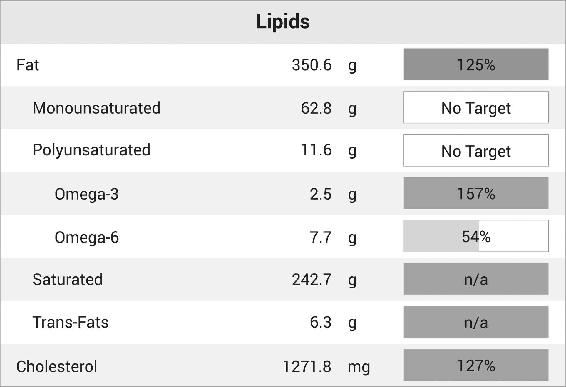
Task: Click the Cholesterol 127% progress bar
Action: [476, 365]
